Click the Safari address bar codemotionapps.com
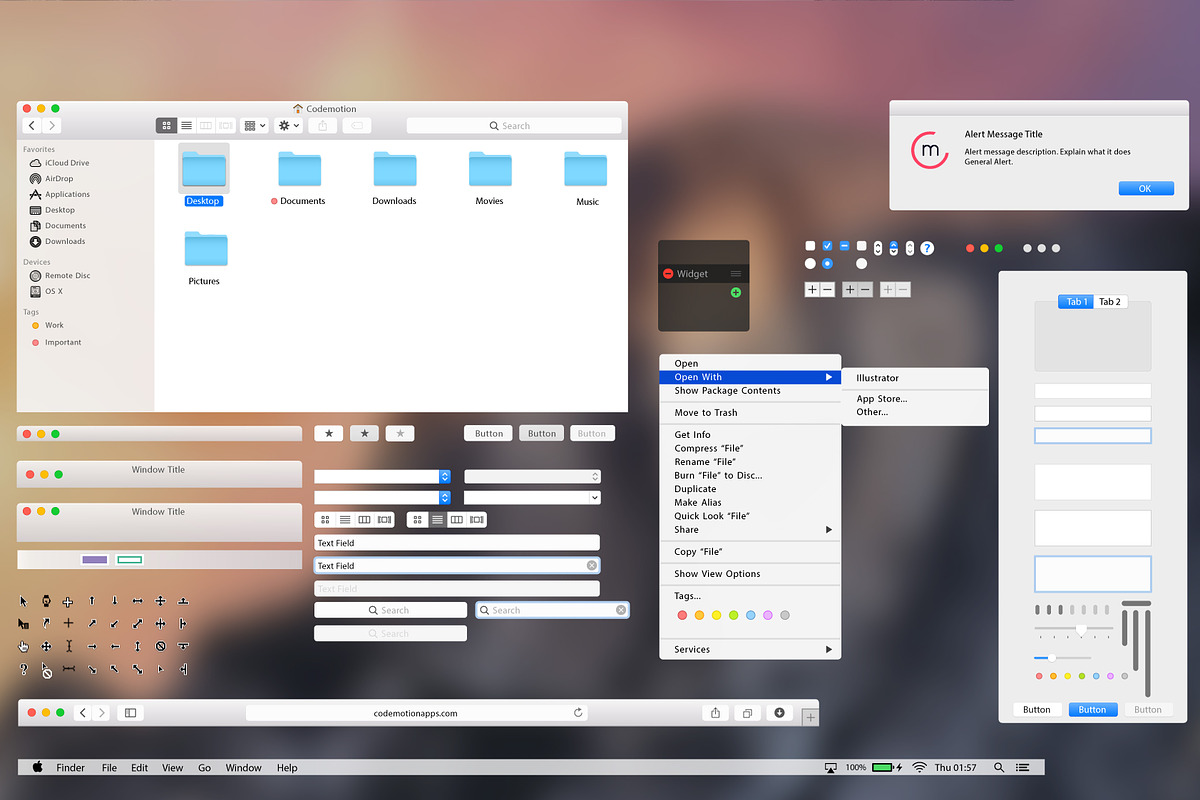1200x800 pixels. [416, 713]
